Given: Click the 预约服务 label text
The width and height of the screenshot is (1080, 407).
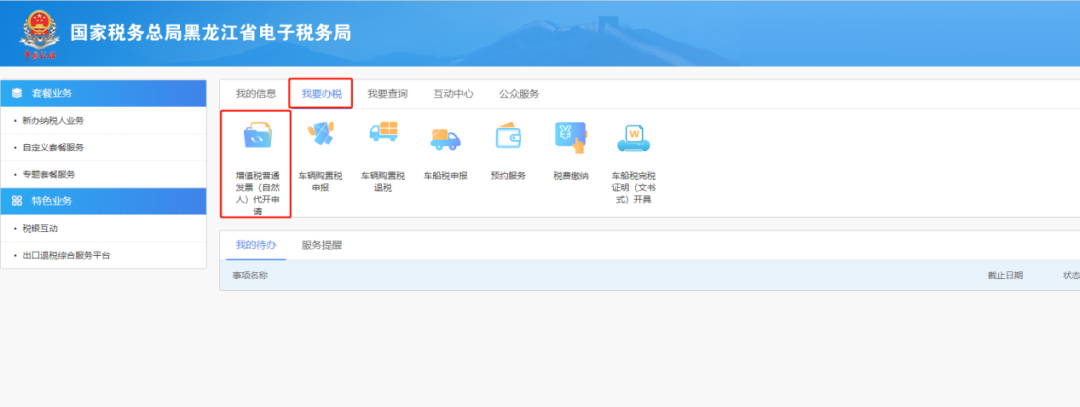Looking at the screenshot, I should click(508, 176).
